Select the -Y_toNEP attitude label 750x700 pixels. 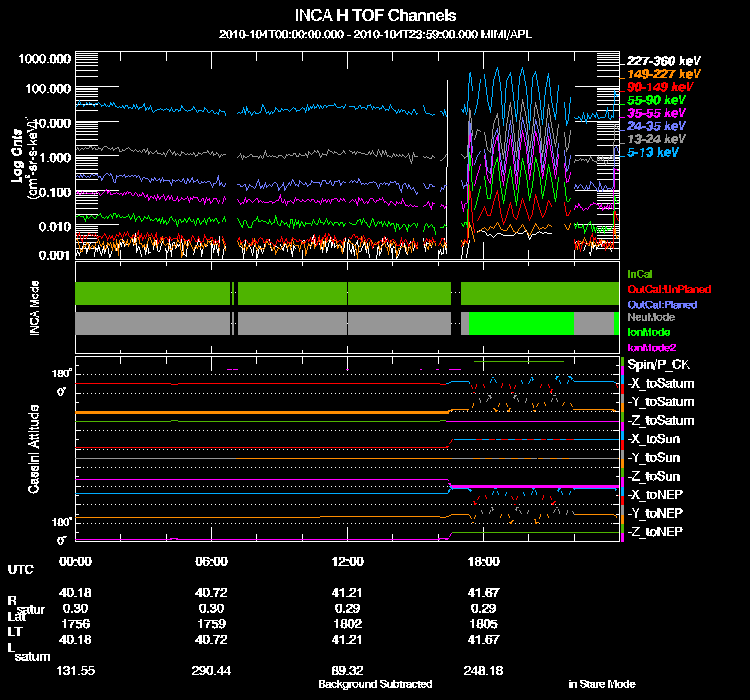[655, 513]
